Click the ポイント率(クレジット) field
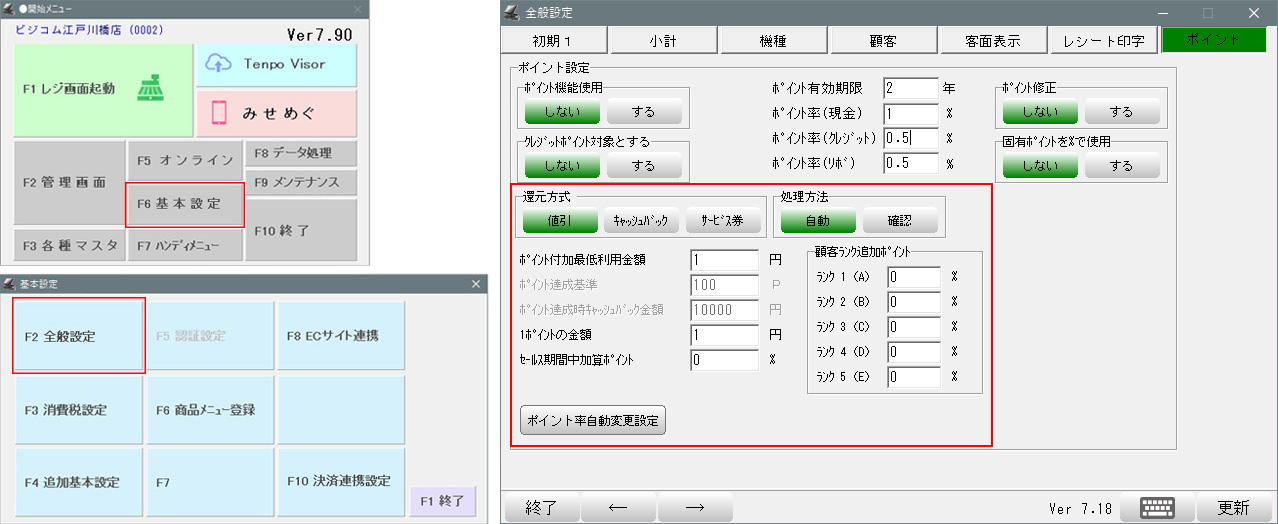 (910, 138)
